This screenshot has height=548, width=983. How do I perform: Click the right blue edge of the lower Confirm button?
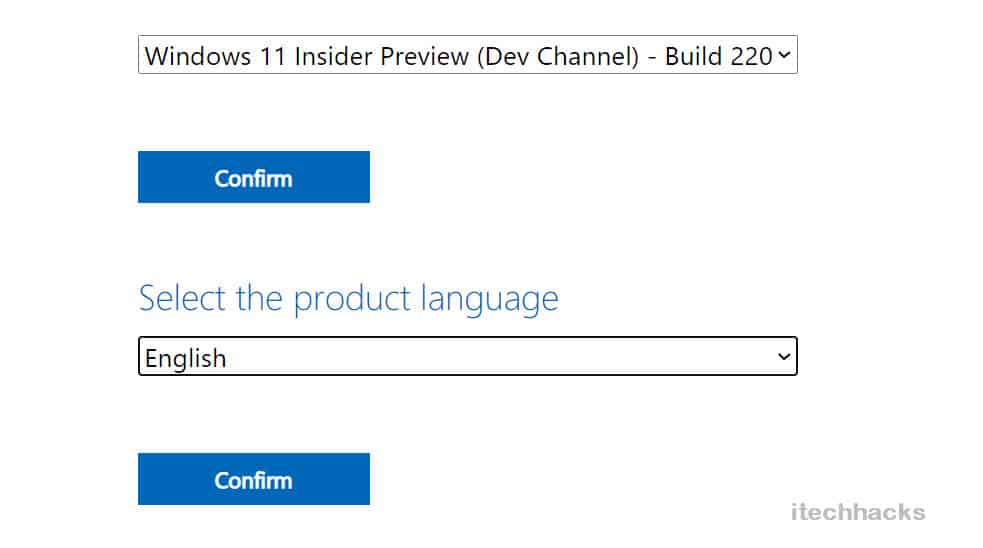(x=358, y=479)
